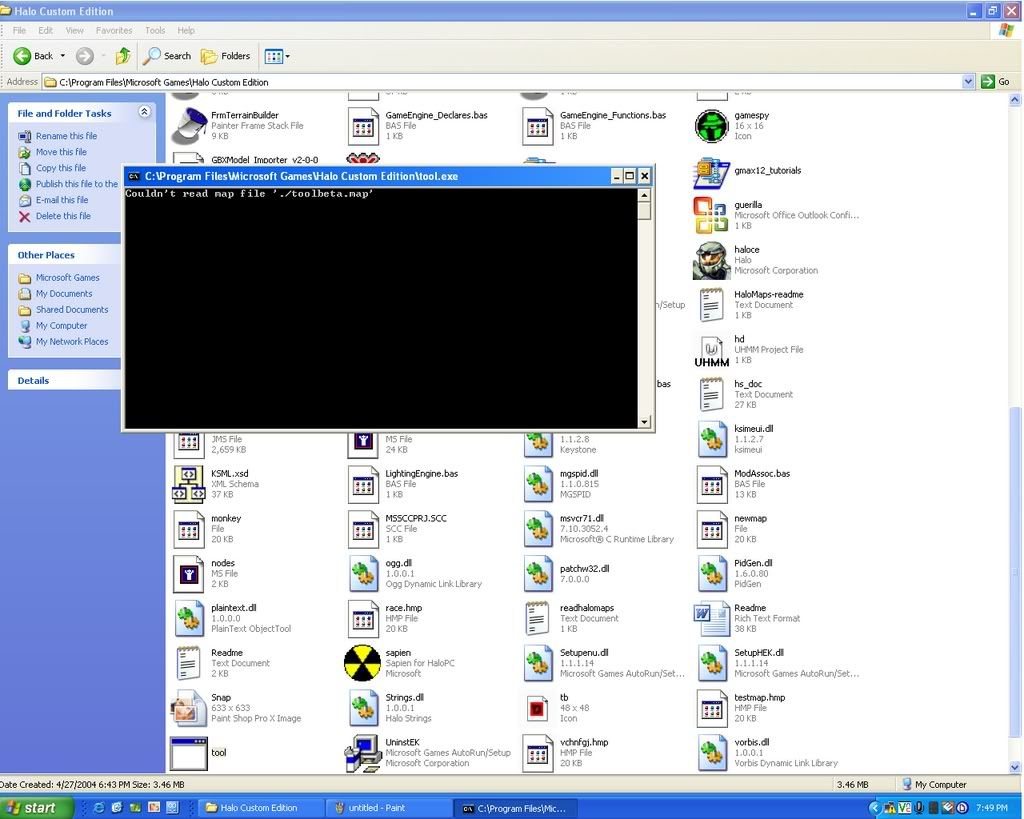Switch to tool.exe console taskbar button
The image size is (1024, 819).
[x=516, y=808]
